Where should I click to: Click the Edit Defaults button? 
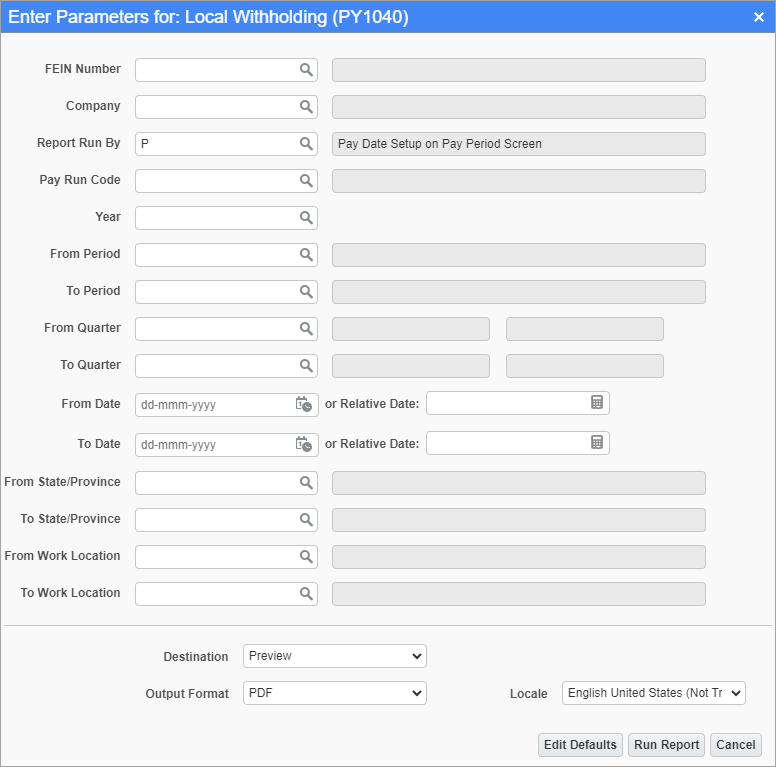point(580,745)
